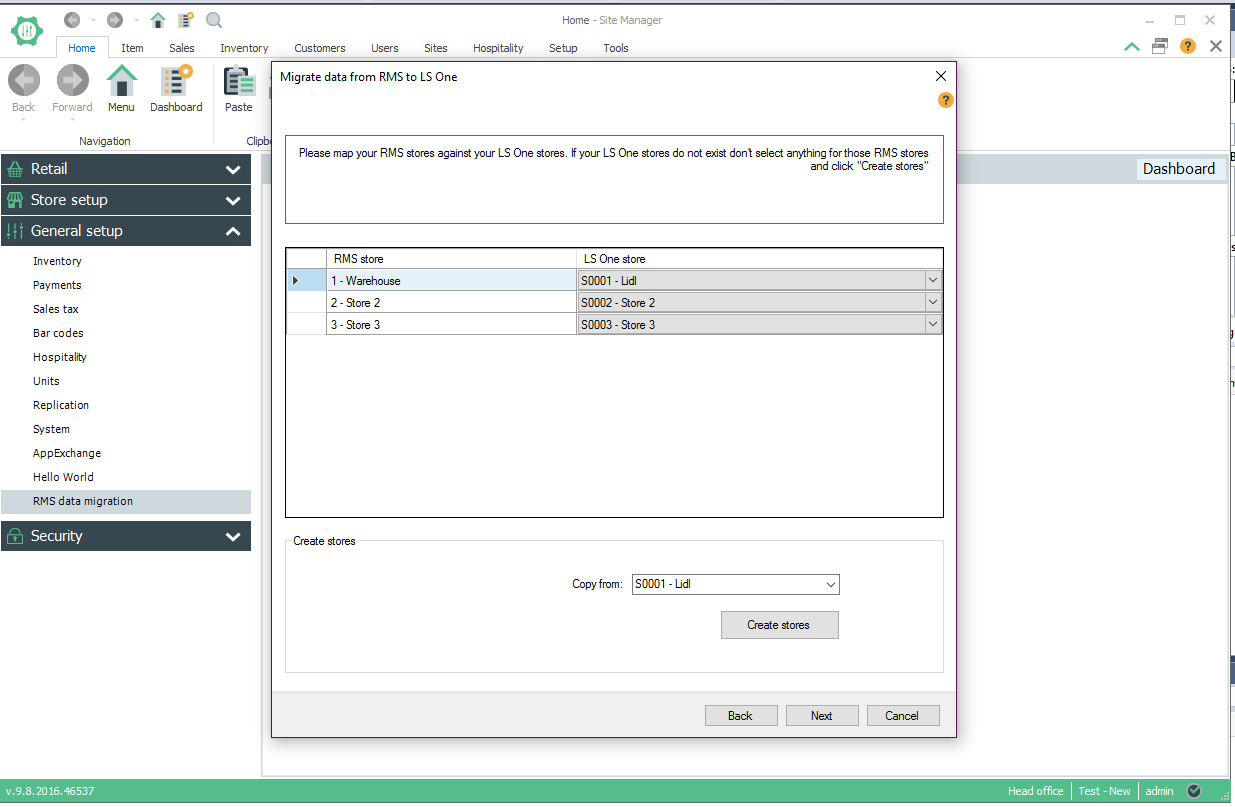Click the magnifier search icon in title bar
1235x807 pixels.
pyautogui.click(x=214, y=20)
